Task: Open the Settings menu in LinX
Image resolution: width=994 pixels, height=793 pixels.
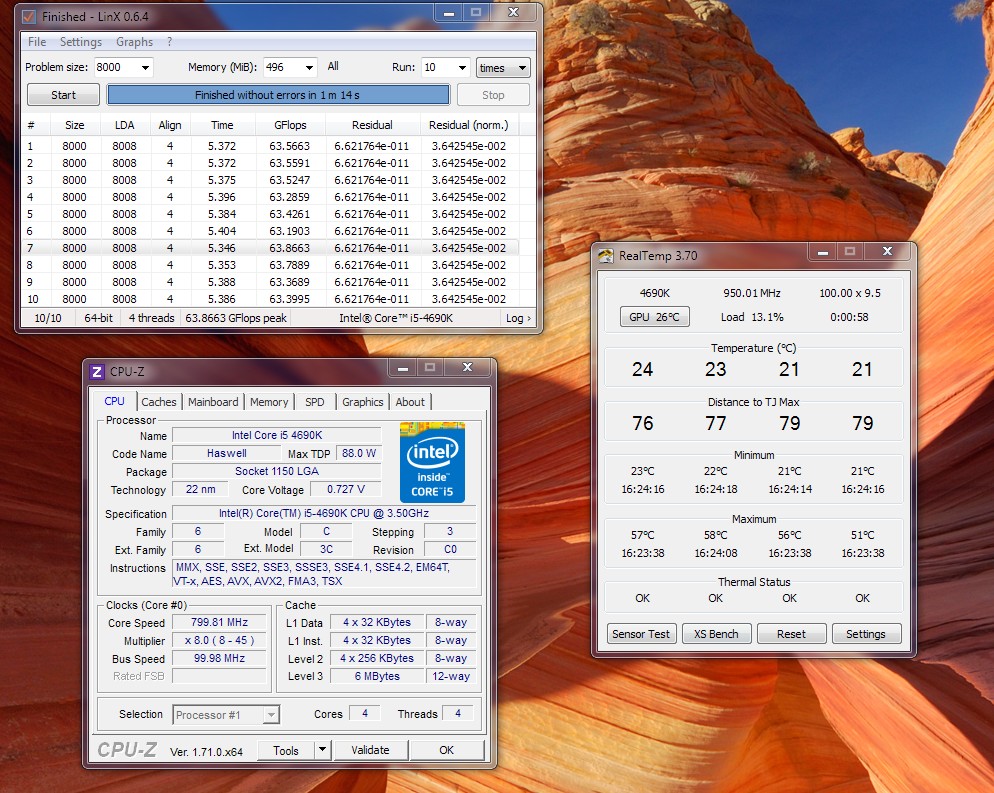Action: pyautogui.click(x=81, y=42)
